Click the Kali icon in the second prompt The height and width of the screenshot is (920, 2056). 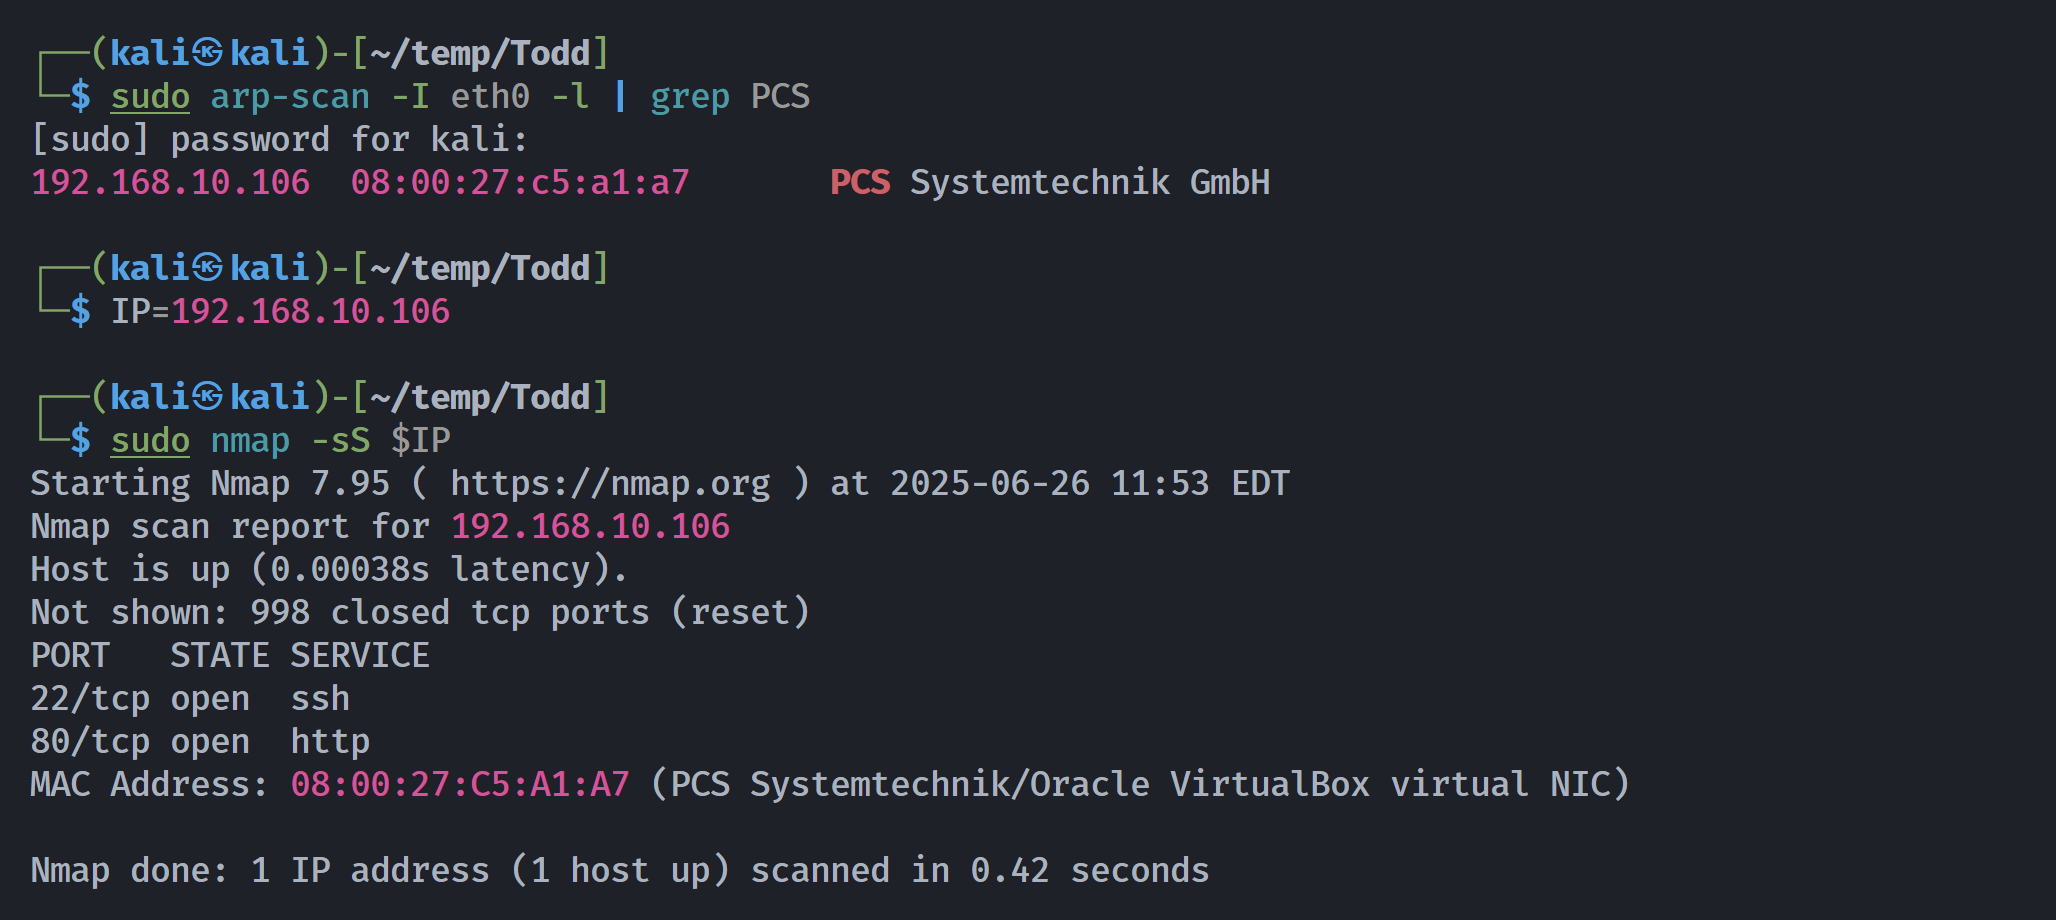(x=208, y=267)
